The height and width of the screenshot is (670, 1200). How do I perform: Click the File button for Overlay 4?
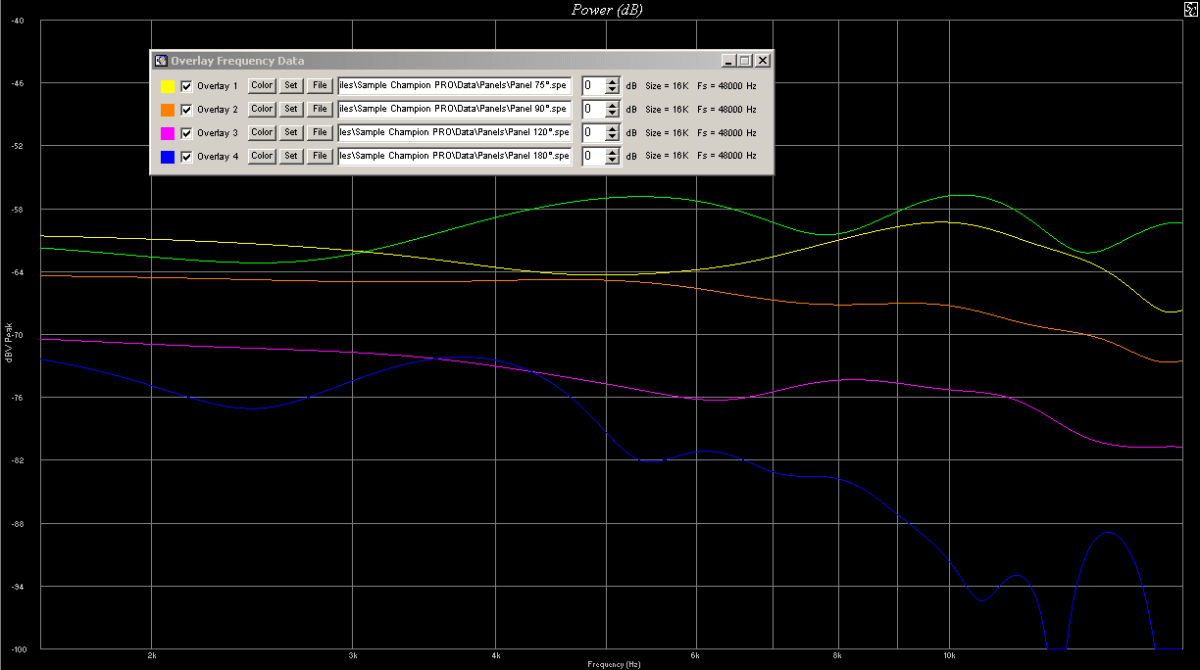tap(319, 156)
